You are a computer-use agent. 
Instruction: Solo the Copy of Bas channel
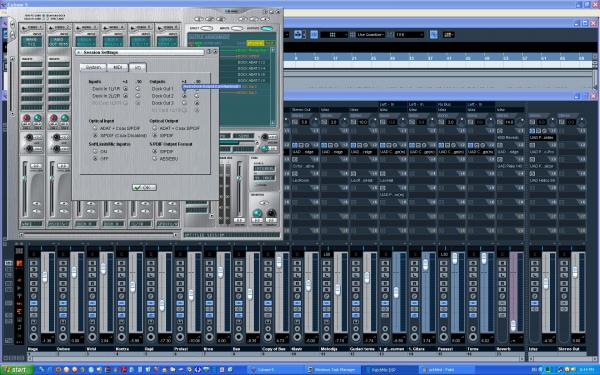tap(268, 269)
